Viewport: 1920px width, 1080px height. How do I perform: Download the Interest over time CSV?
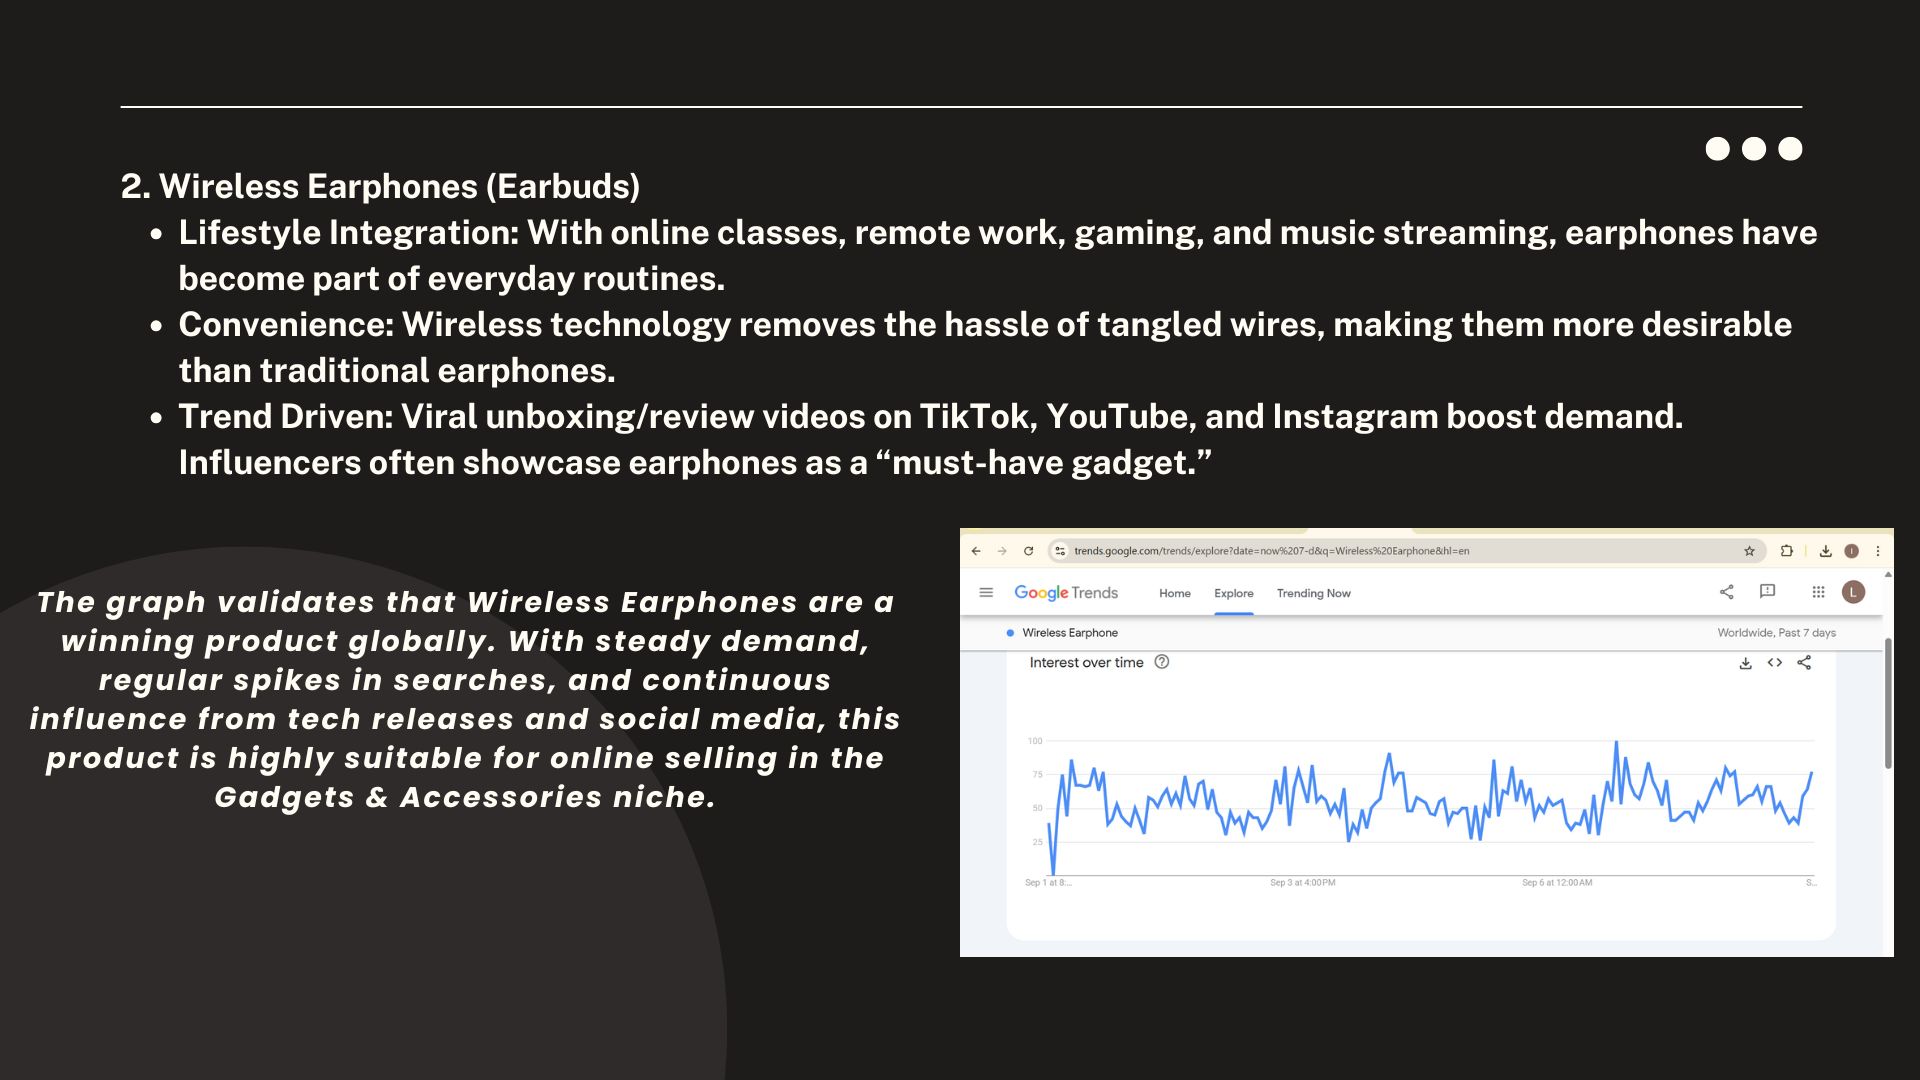[1745, 663]
